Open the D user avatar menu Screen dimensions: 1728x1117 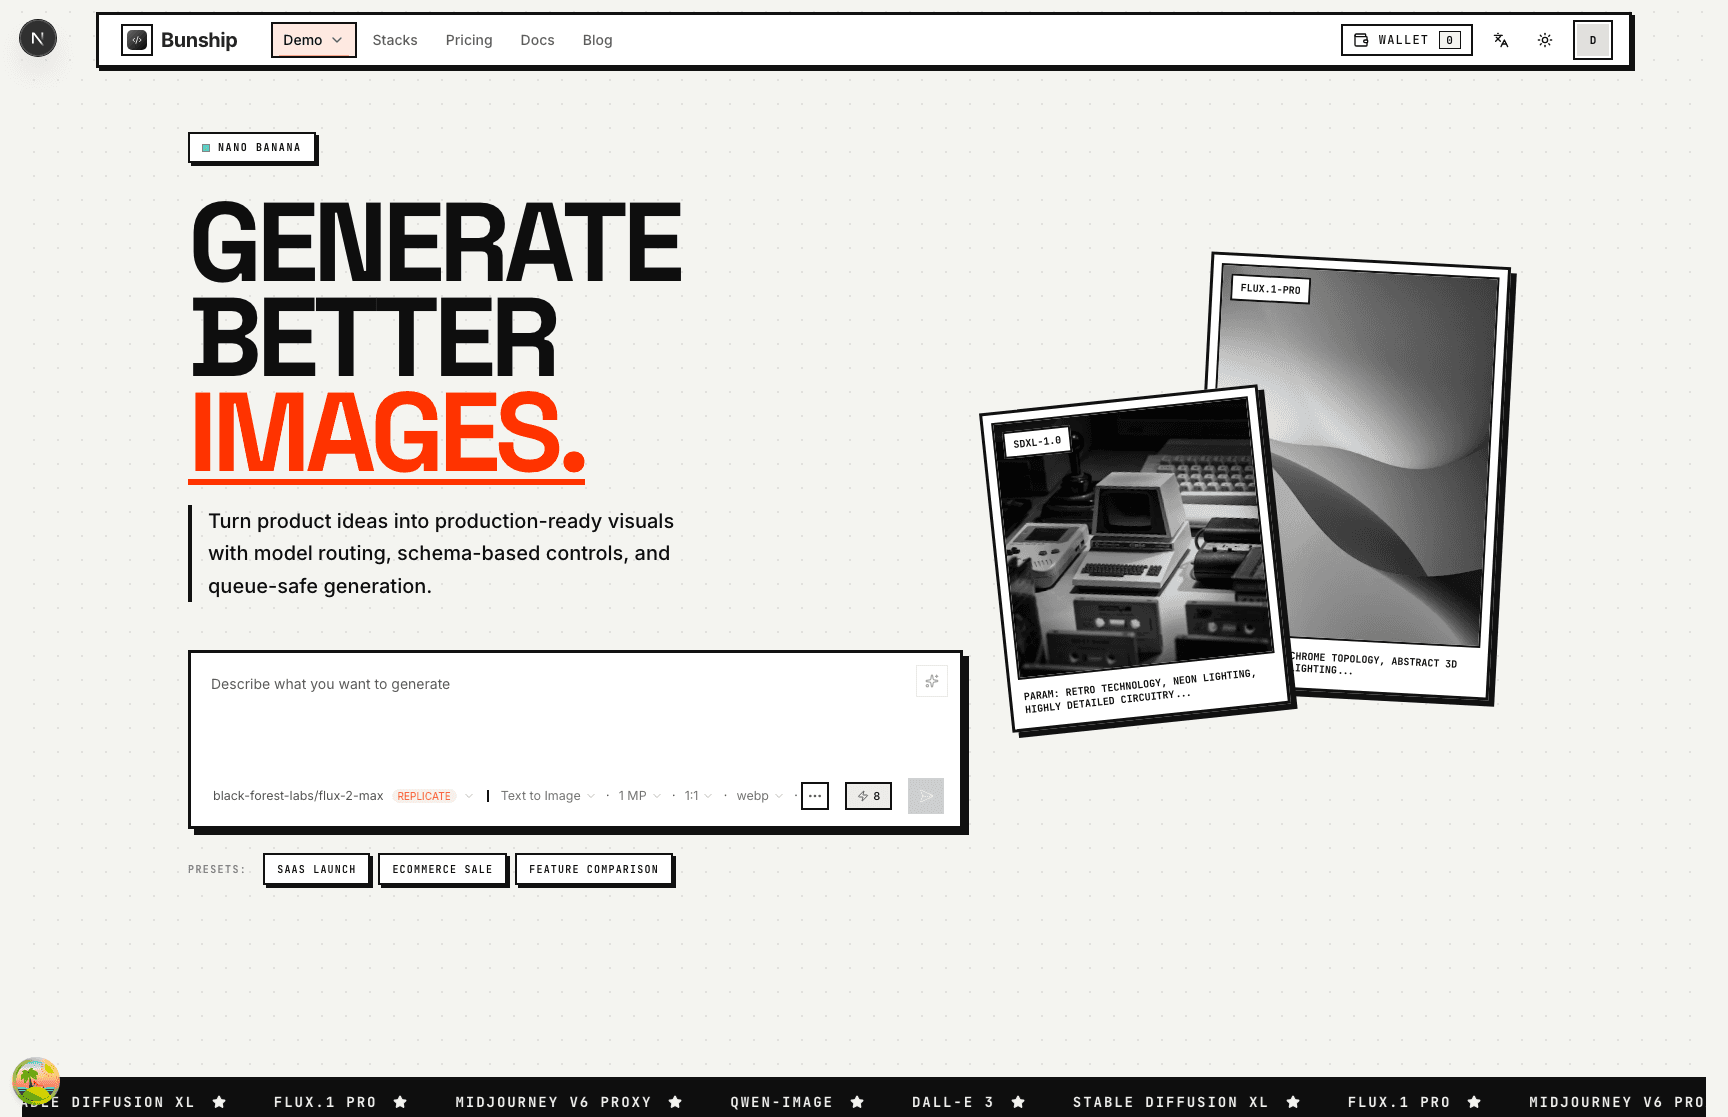click(x=1592, y=40)
